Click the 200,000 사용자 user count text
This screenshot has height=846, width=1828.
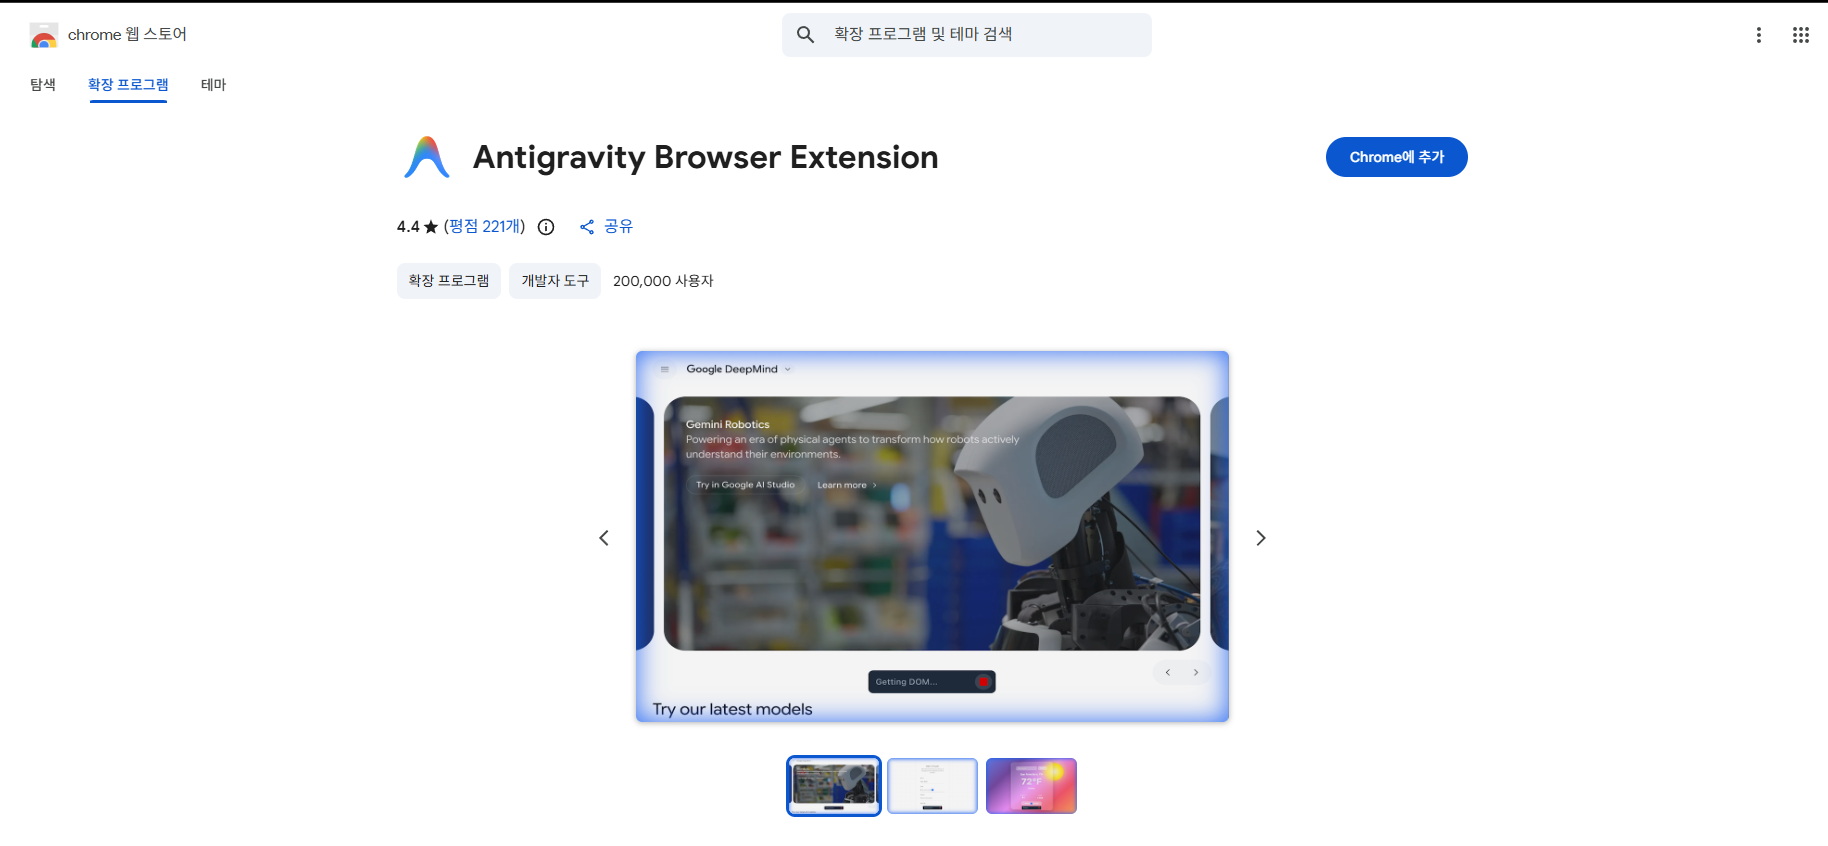click(663, 281)
